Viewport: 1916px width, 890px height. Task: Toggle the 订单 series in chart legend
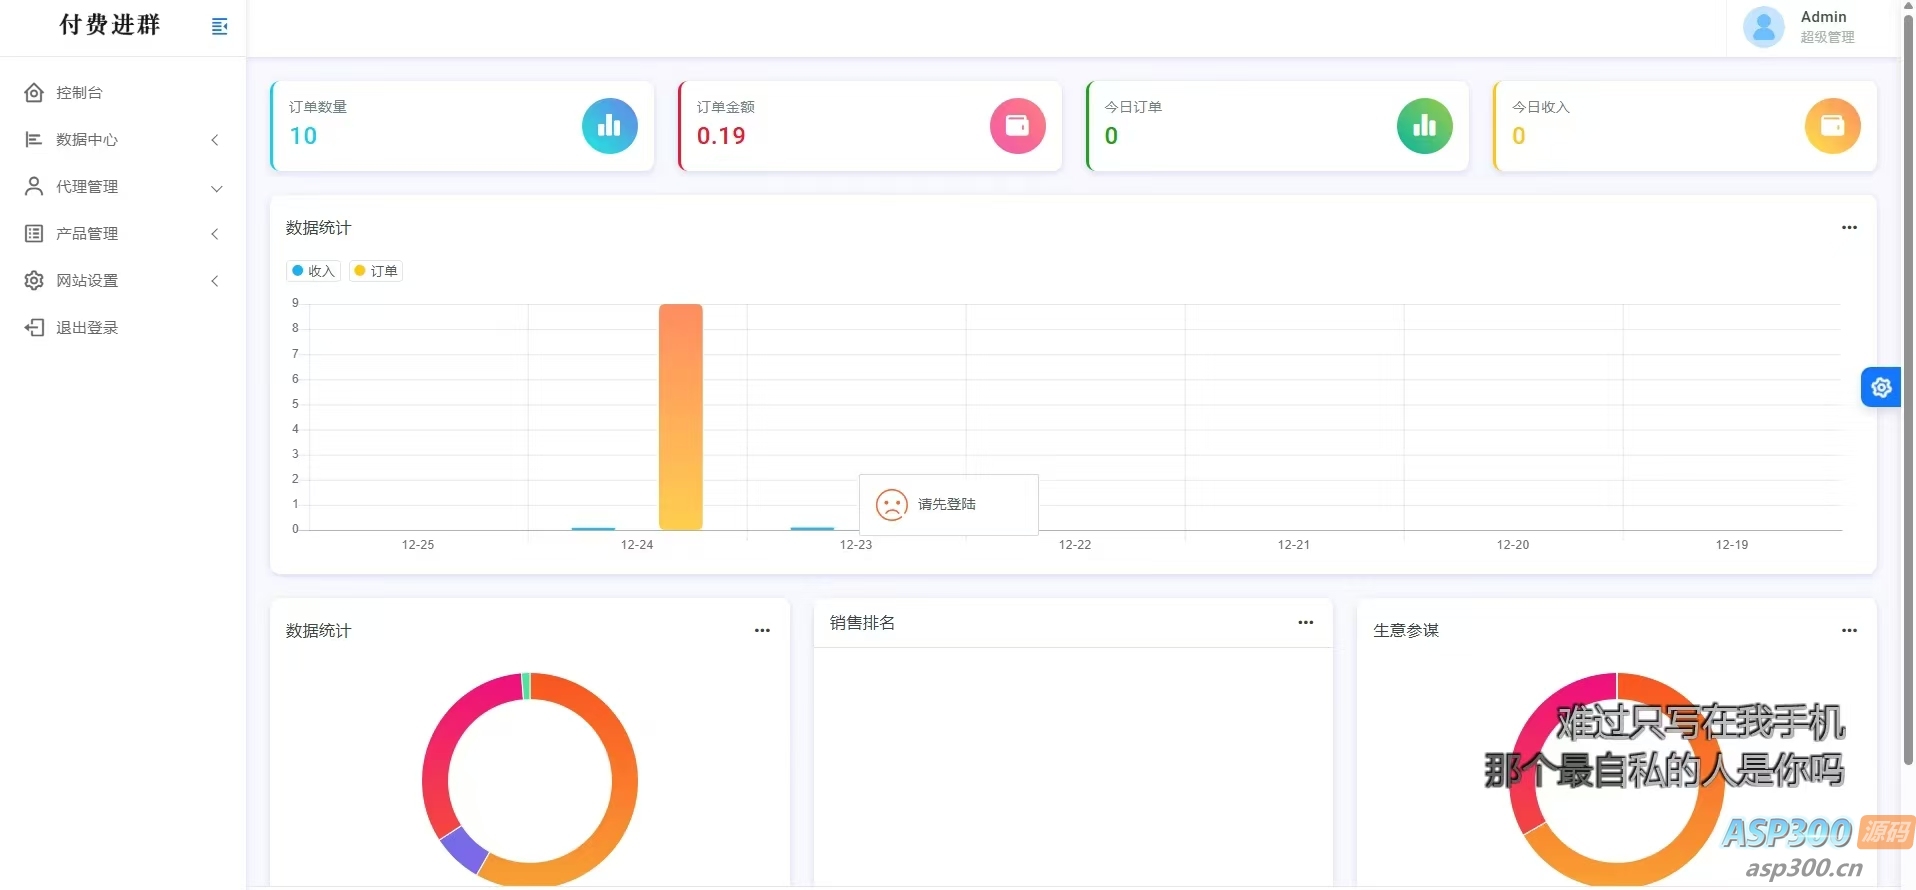point(376,271)
